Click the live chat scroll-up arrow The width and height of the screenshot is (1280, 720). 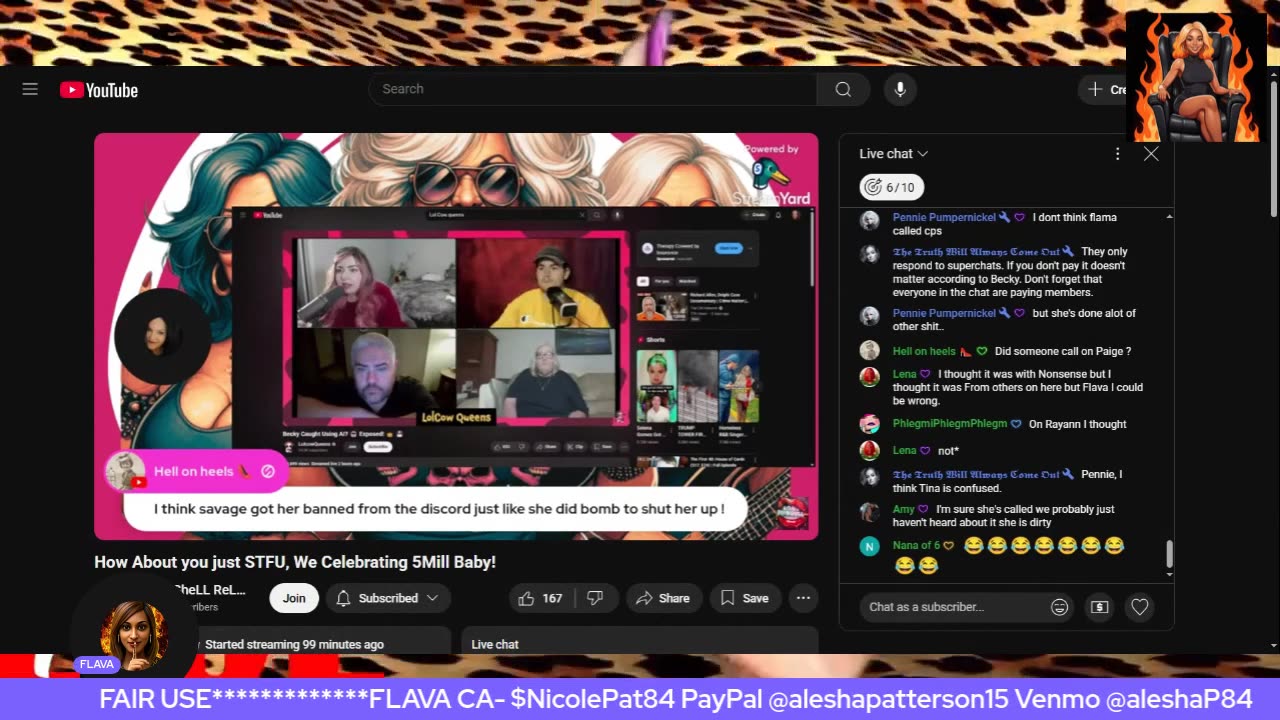point(1169,217)
